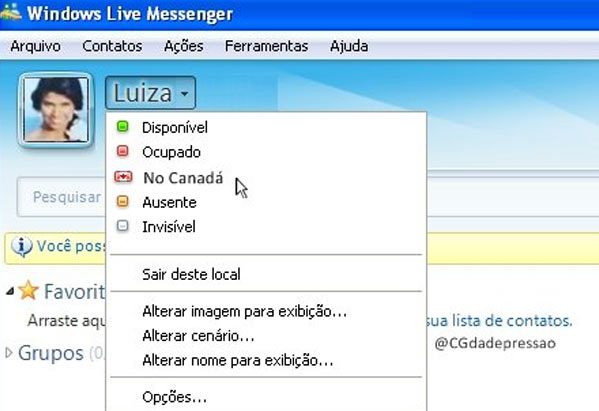This screenshot has height=411, width=599.
Task: Click the profile display picture thumbnail
Action: pos(56,110)
